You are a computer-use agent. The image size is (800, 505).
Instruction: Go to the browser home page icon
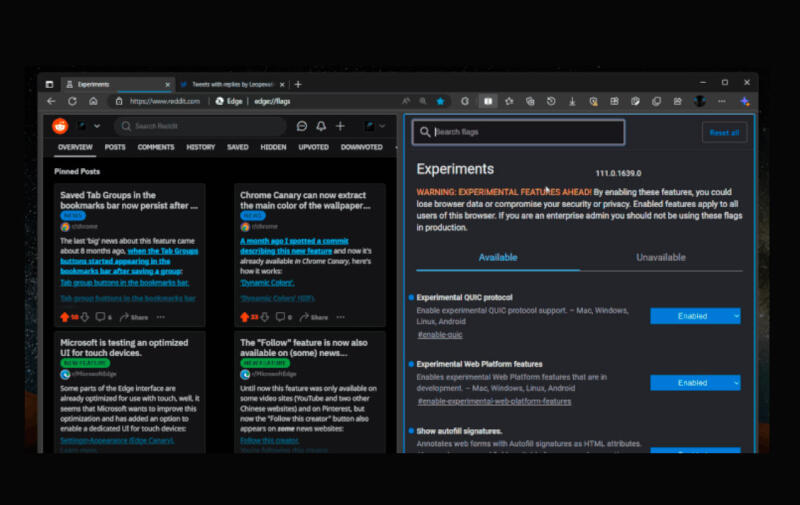93,101
